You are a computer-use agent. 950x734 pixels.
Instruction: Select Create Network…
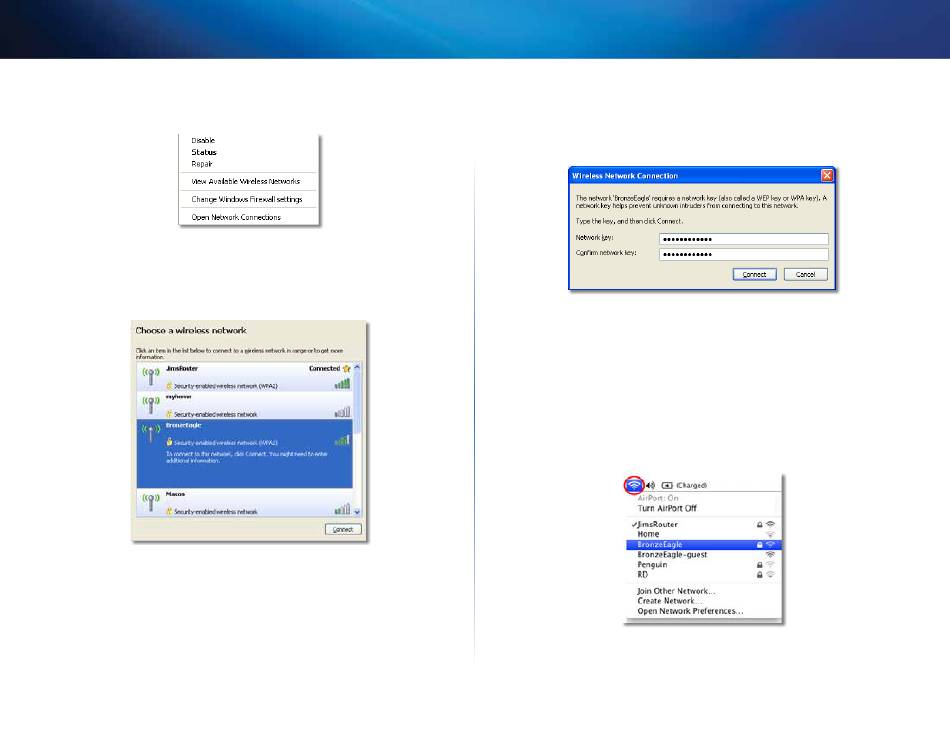tap(669, 601)
